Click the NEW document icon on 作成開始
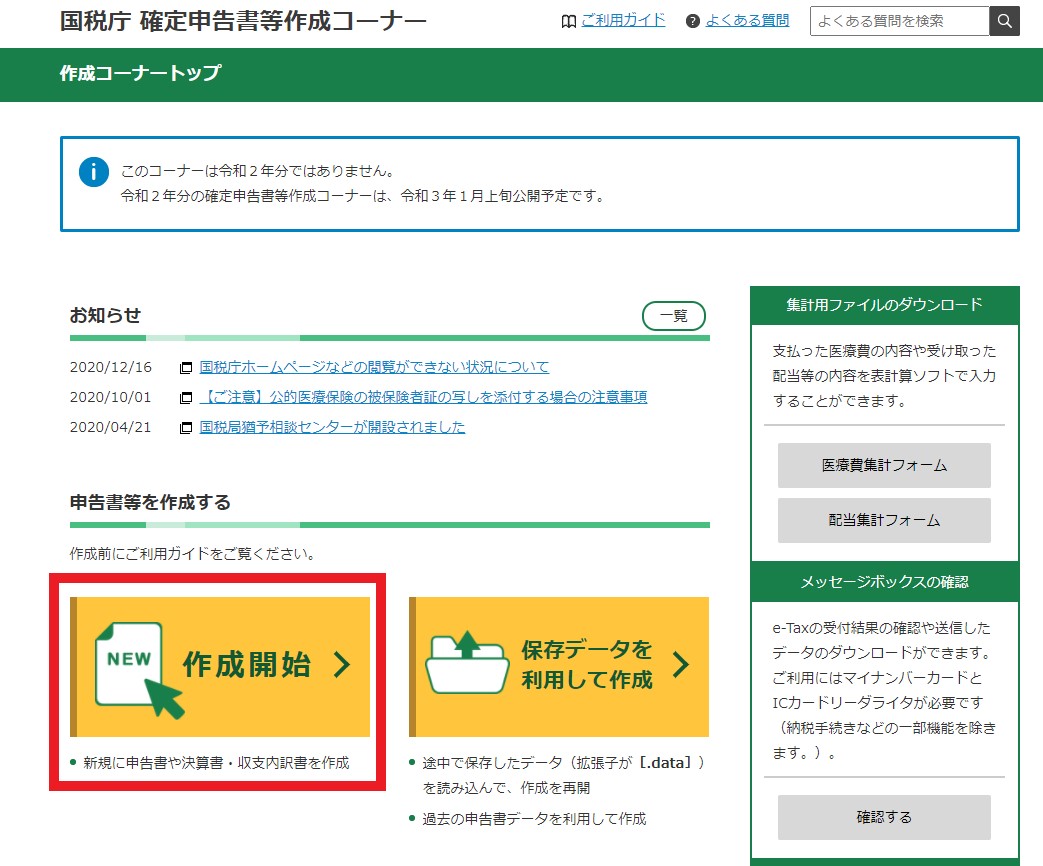Image resolution: width=1043 pixels, height=866 pixels. tap(138, 669)
